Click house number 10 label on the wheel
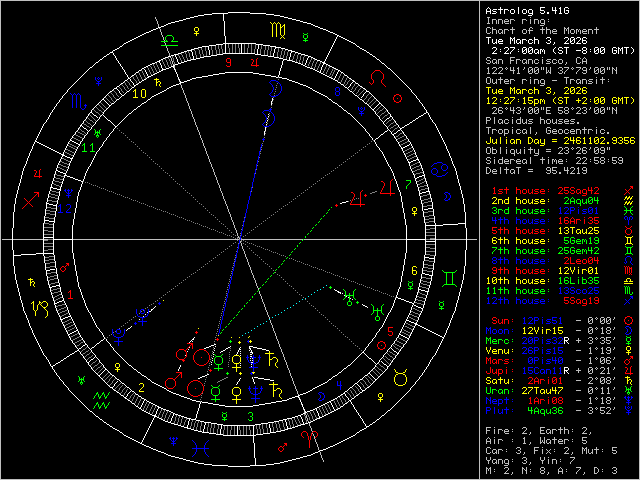 (141, 93)
